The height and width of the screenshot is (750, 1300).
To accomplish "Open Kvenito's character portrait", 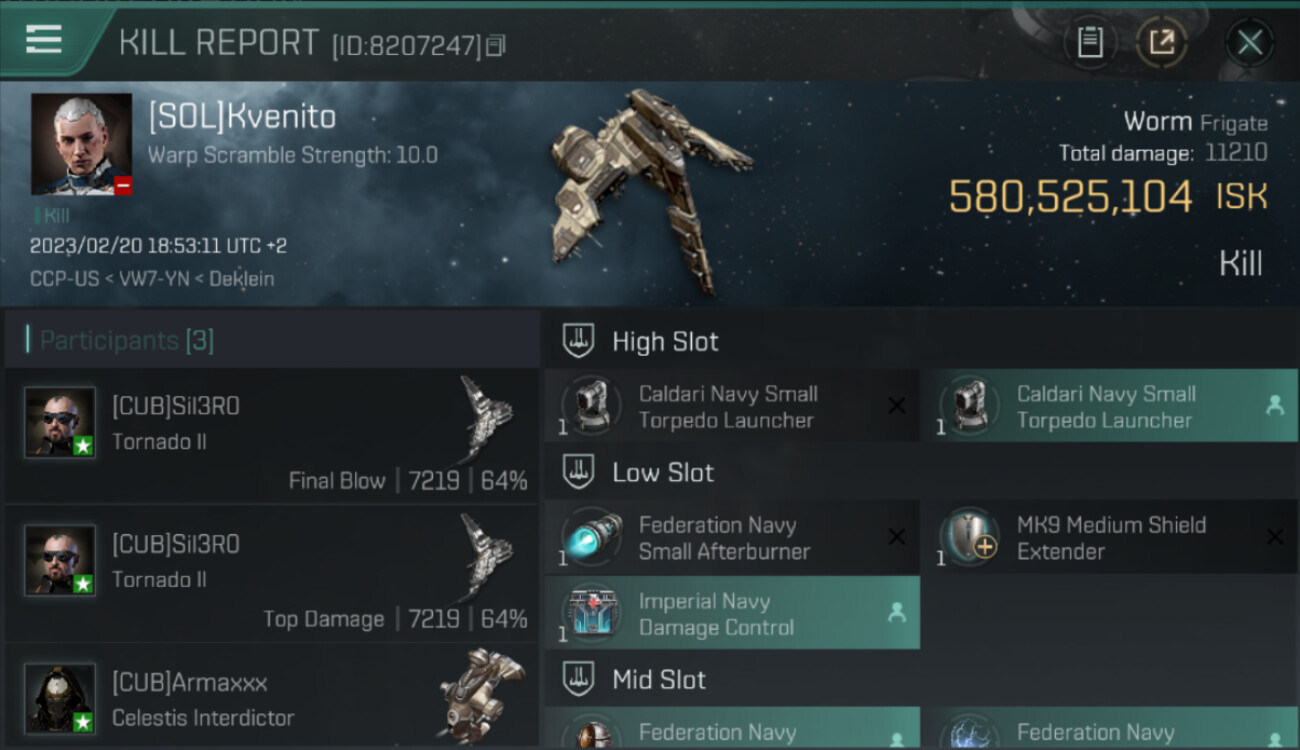I will pyautogui.click(x=81, y=144).
